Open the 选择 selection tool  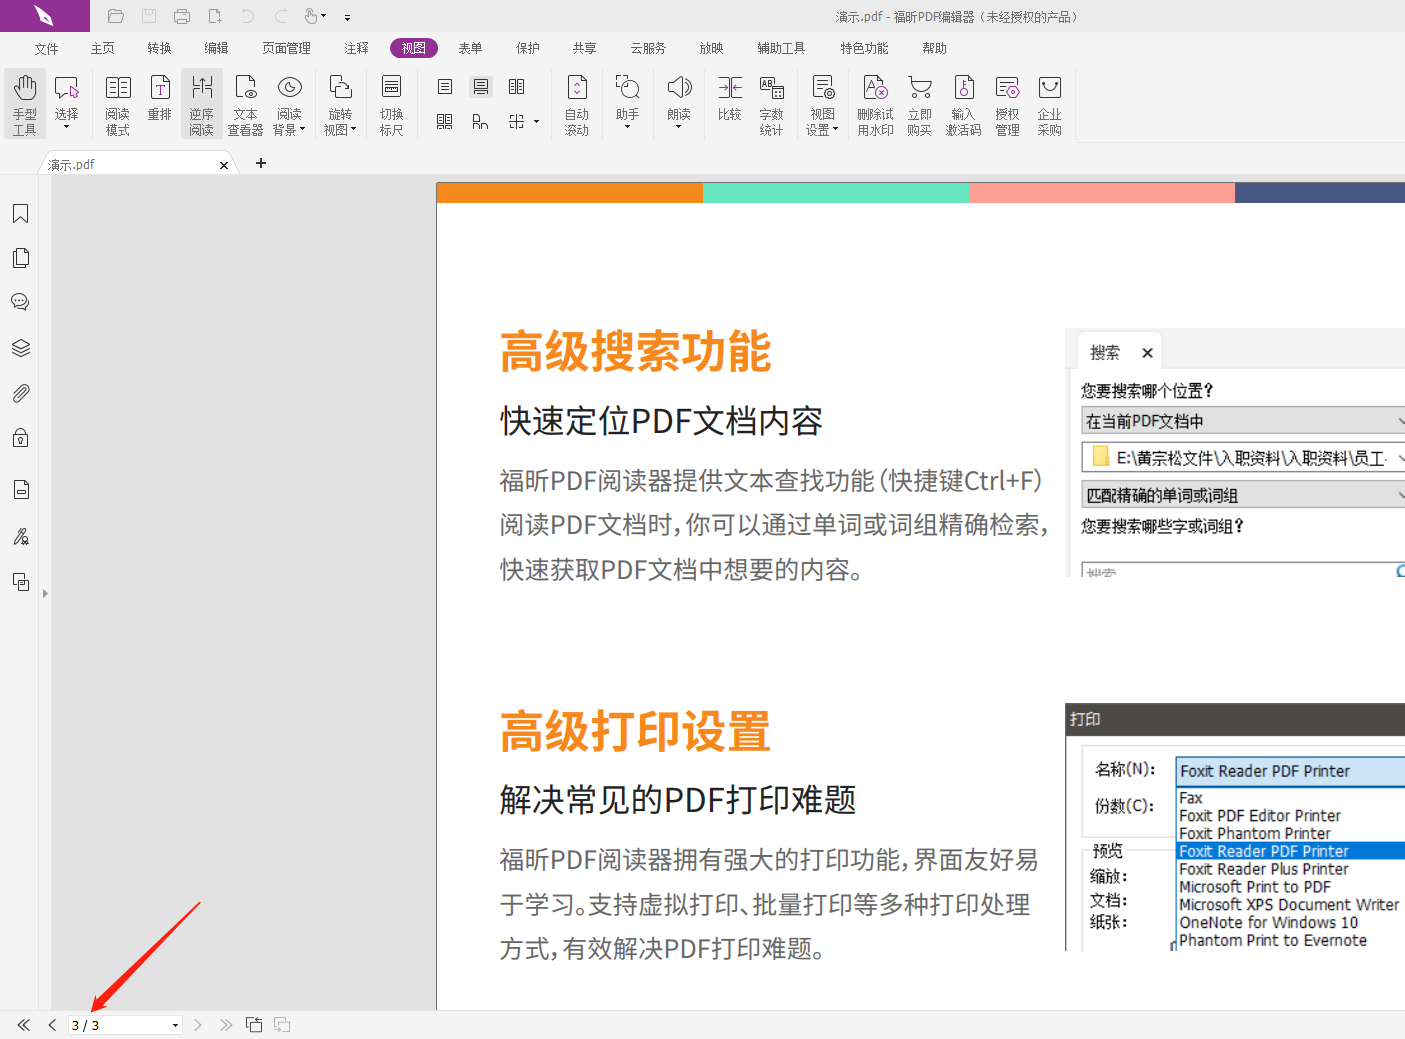[67, 104]
